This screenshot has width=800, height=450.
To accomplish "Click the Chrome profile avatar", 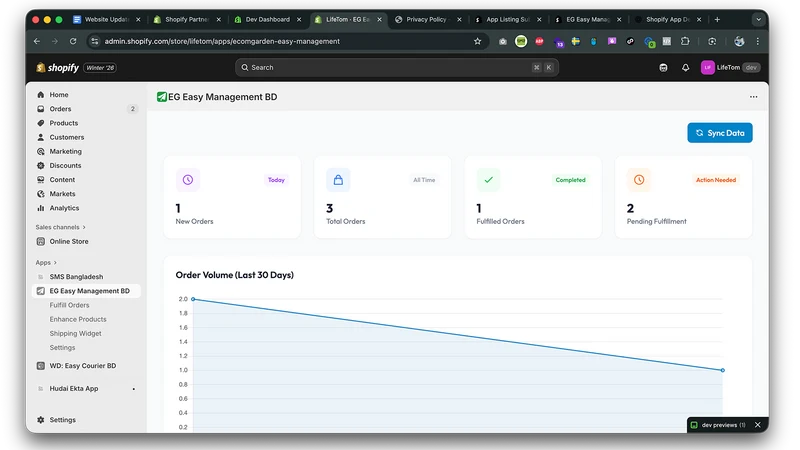I will point(739,41).
